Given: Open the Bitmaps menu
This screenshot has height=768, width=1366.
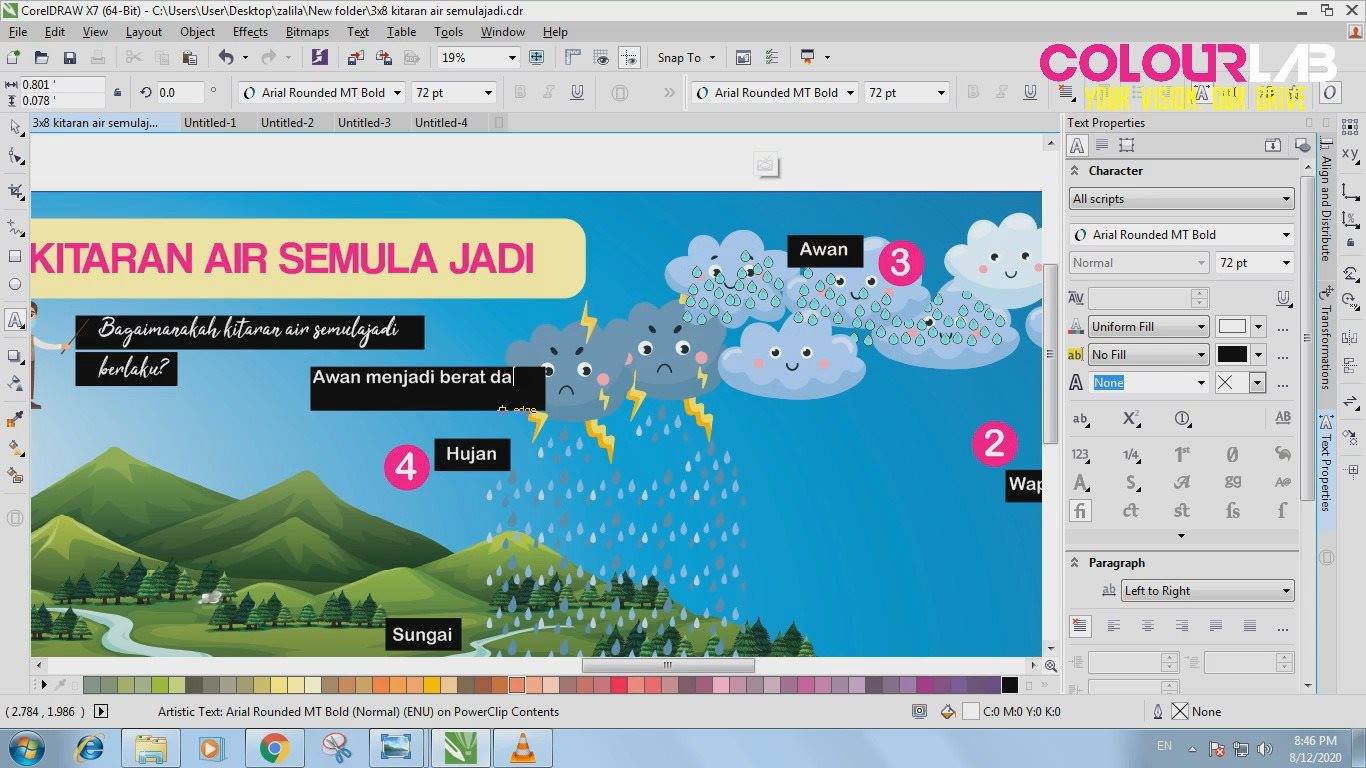Looking at the screenshot, I should 307,32.
